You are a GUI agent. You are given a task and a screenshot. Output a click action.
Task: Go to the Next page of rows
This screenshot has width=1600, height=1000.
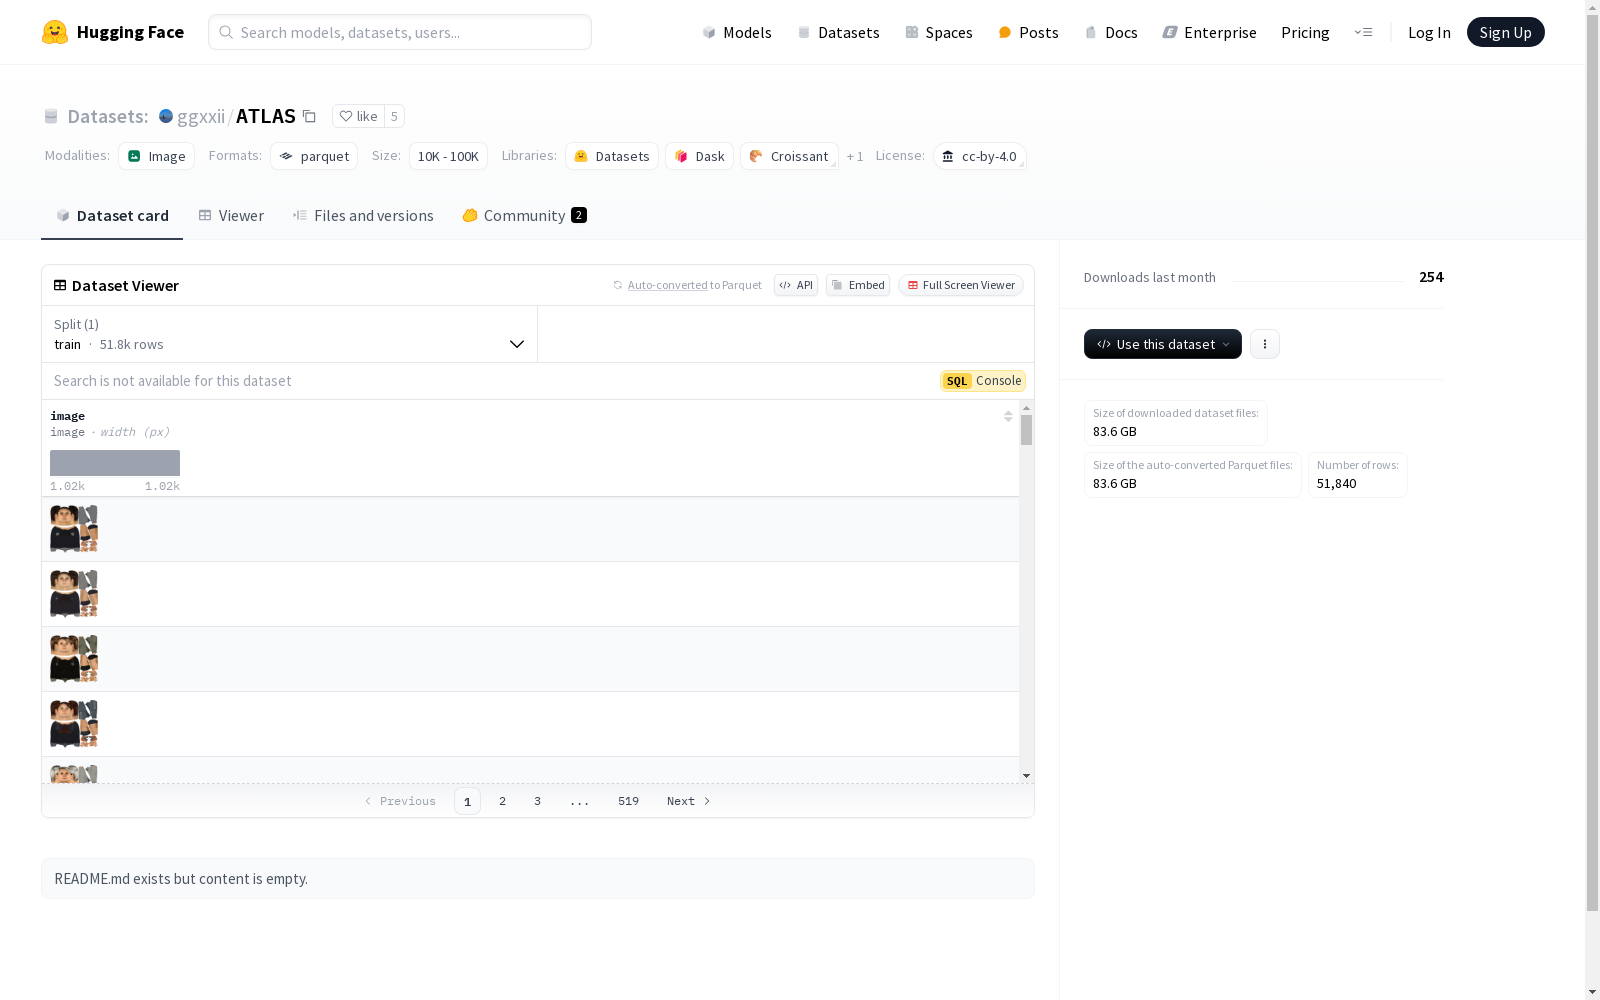688,801
